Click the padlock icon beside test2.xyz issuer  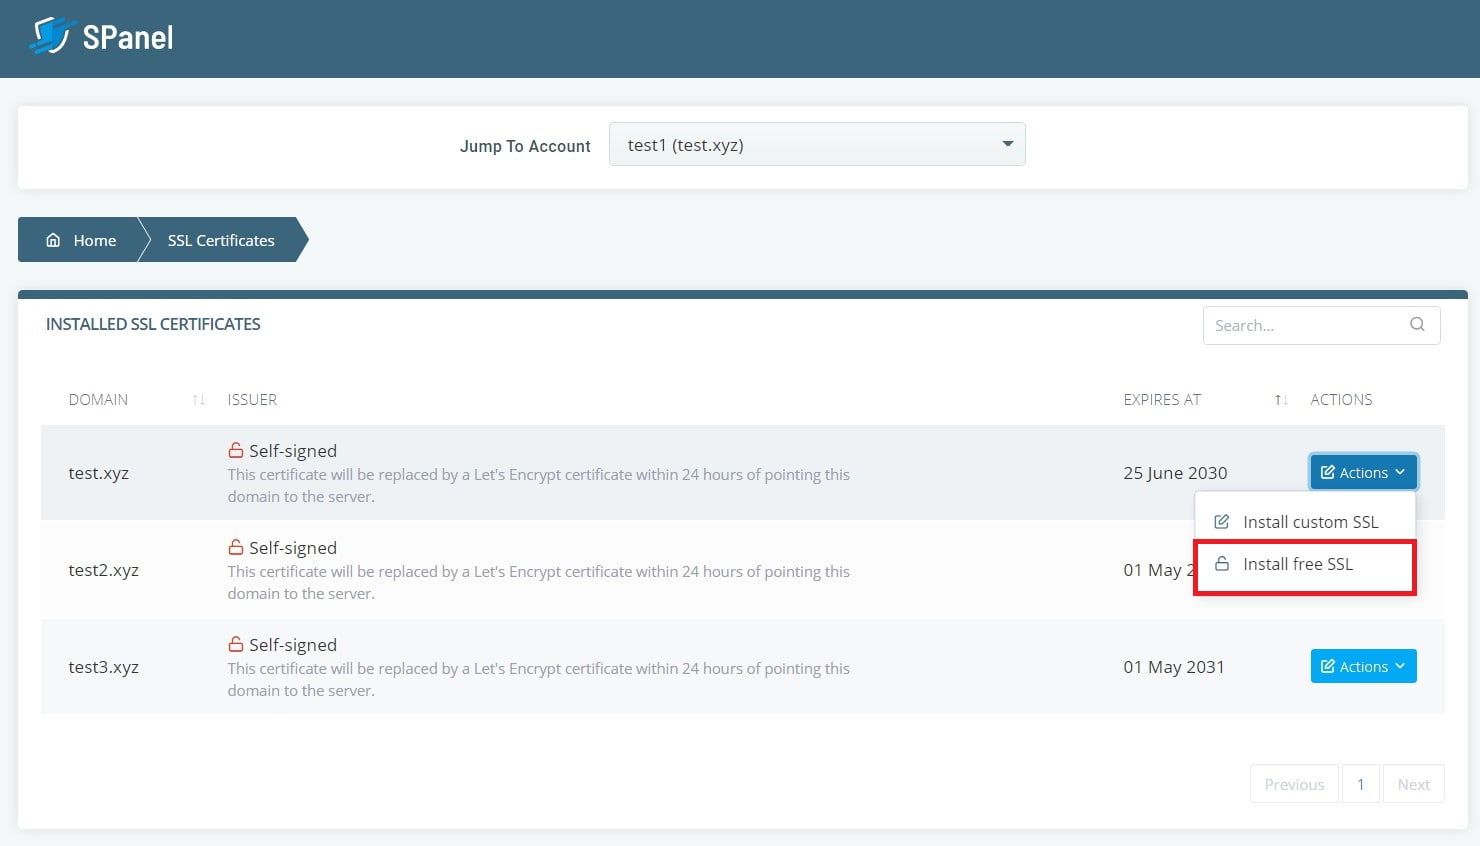click(235, 547)
